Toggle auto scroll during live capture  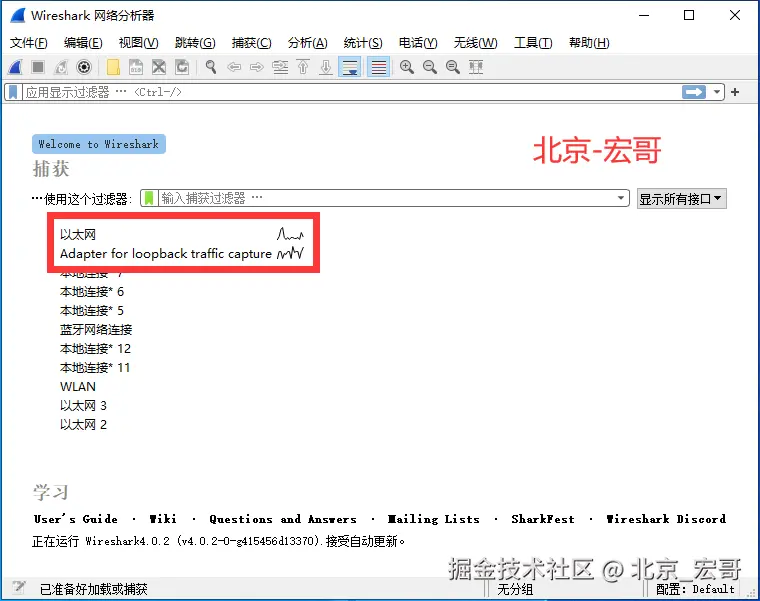pyautogui.click(x=349, y=67)
